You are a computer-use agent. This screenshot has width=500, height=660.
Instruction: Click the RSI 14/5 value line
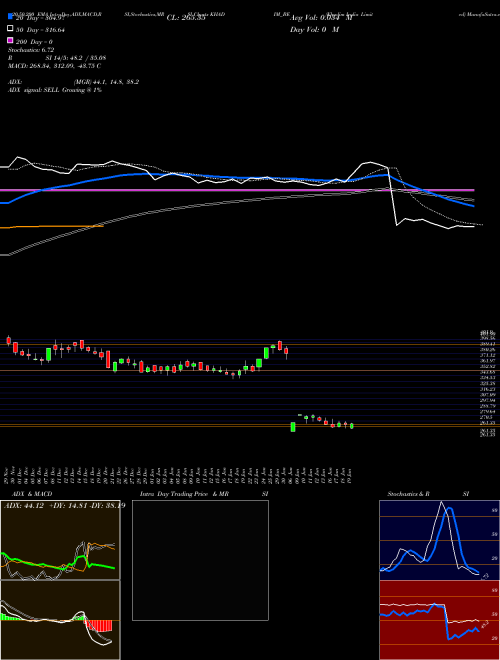pyautogui.click(x=57, y=58)
